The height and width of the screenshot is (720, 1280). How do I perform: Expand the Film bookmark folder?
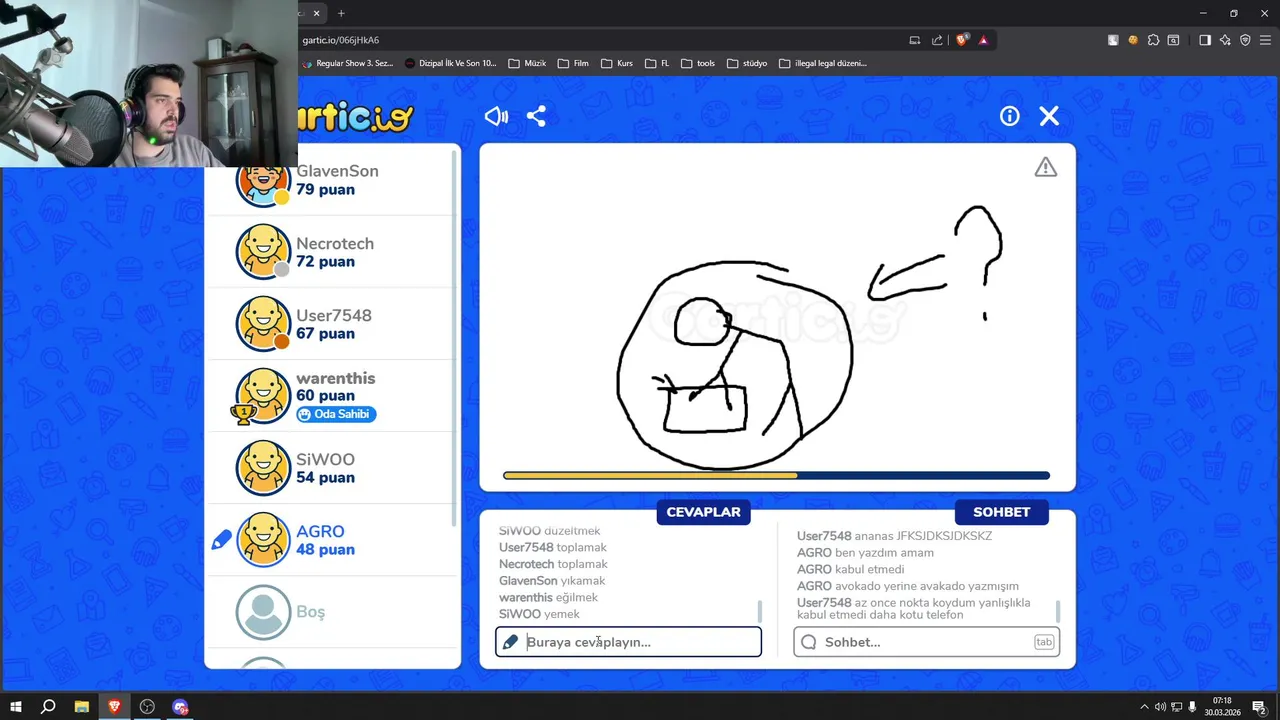[572, 63]
